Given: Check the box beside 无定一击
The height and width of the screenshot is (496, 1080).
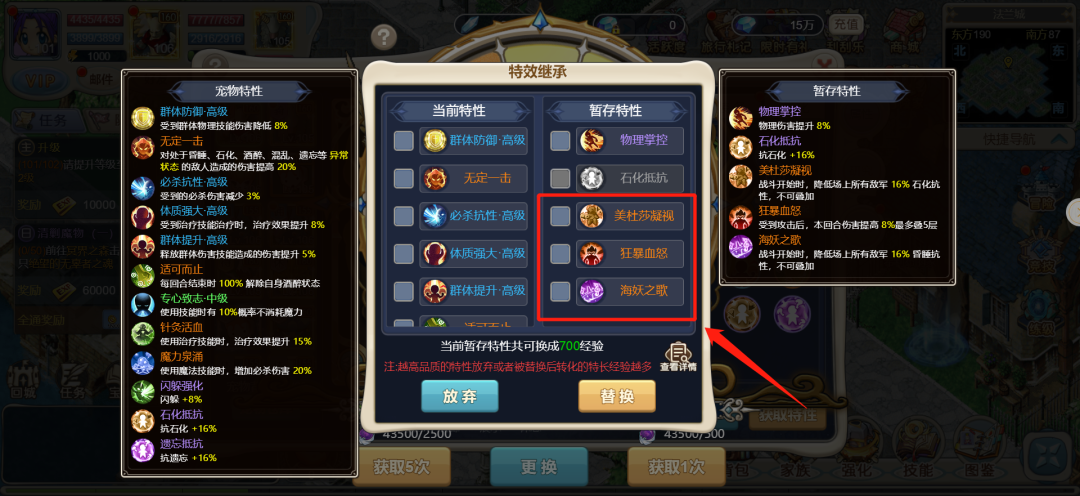Looking at the screenshot, I should tap(404, 178).
